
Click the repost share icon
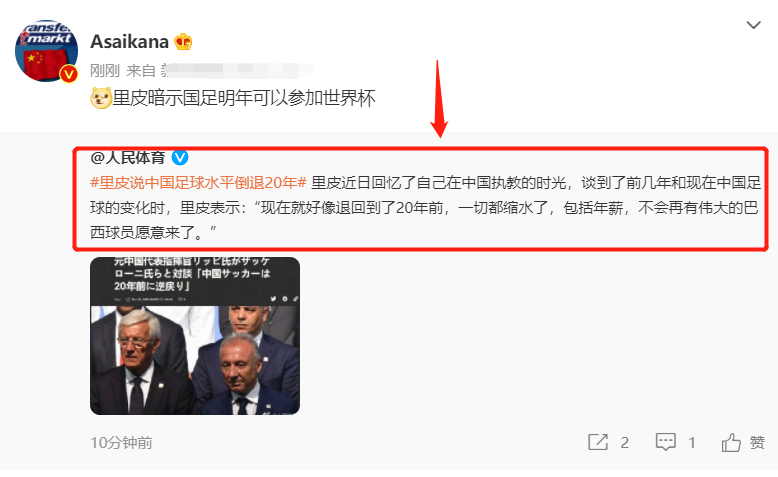[x=598, y=442]
